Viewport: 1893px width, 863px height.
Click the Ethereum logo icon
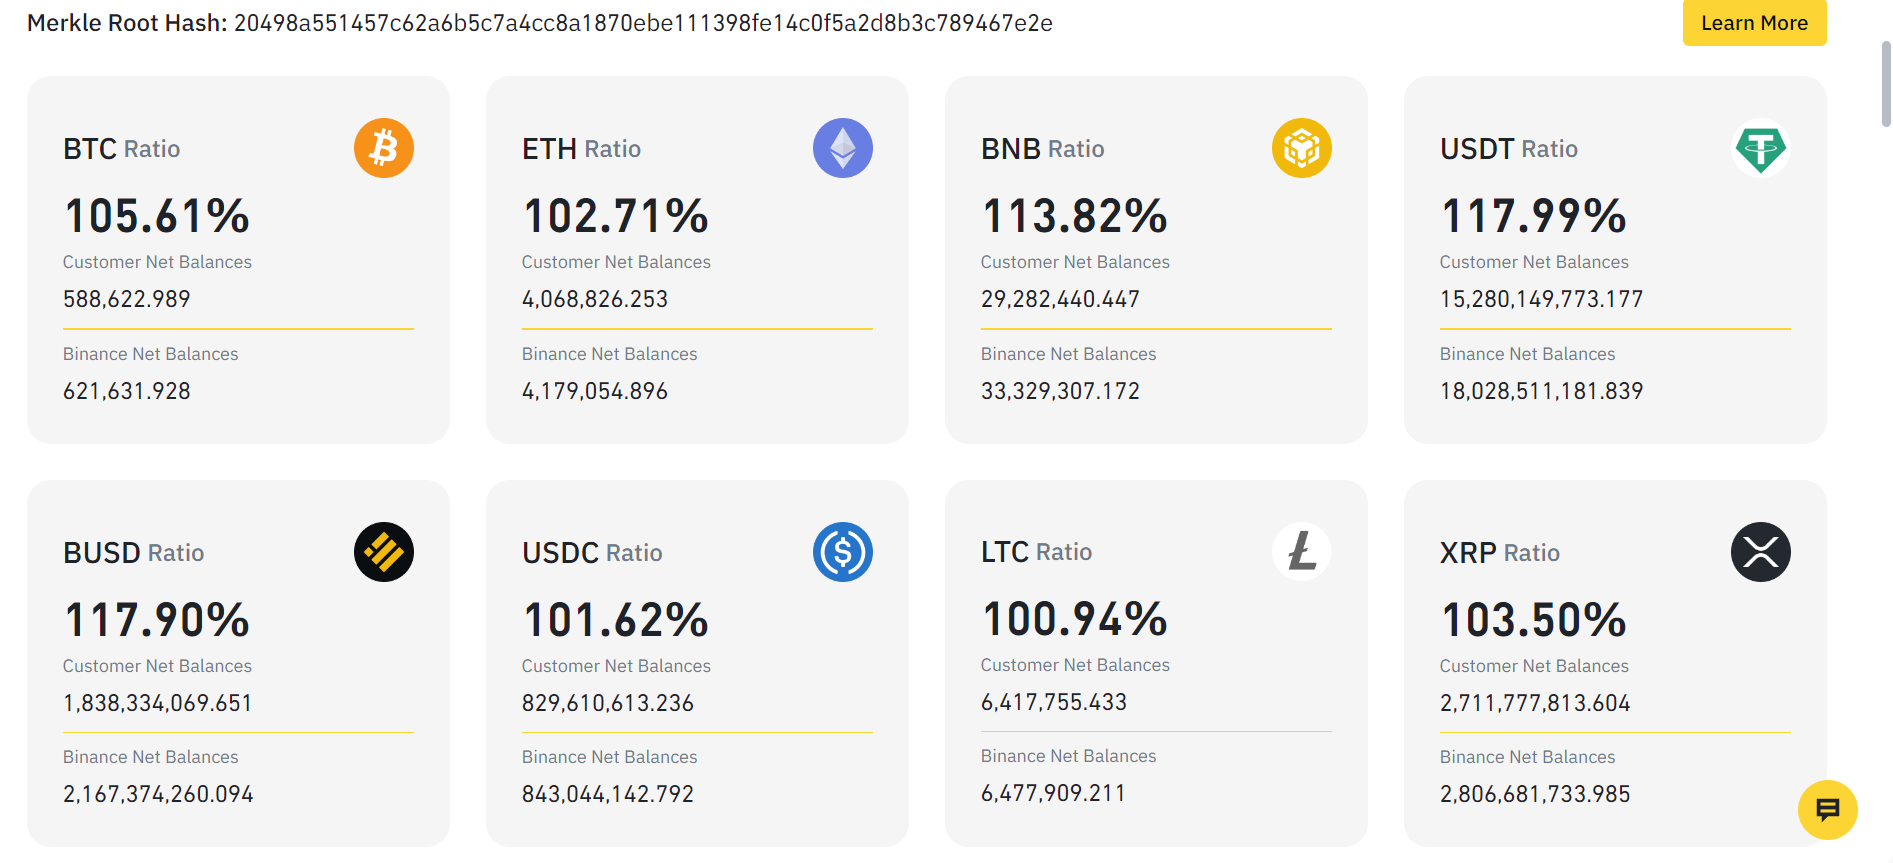842,147
